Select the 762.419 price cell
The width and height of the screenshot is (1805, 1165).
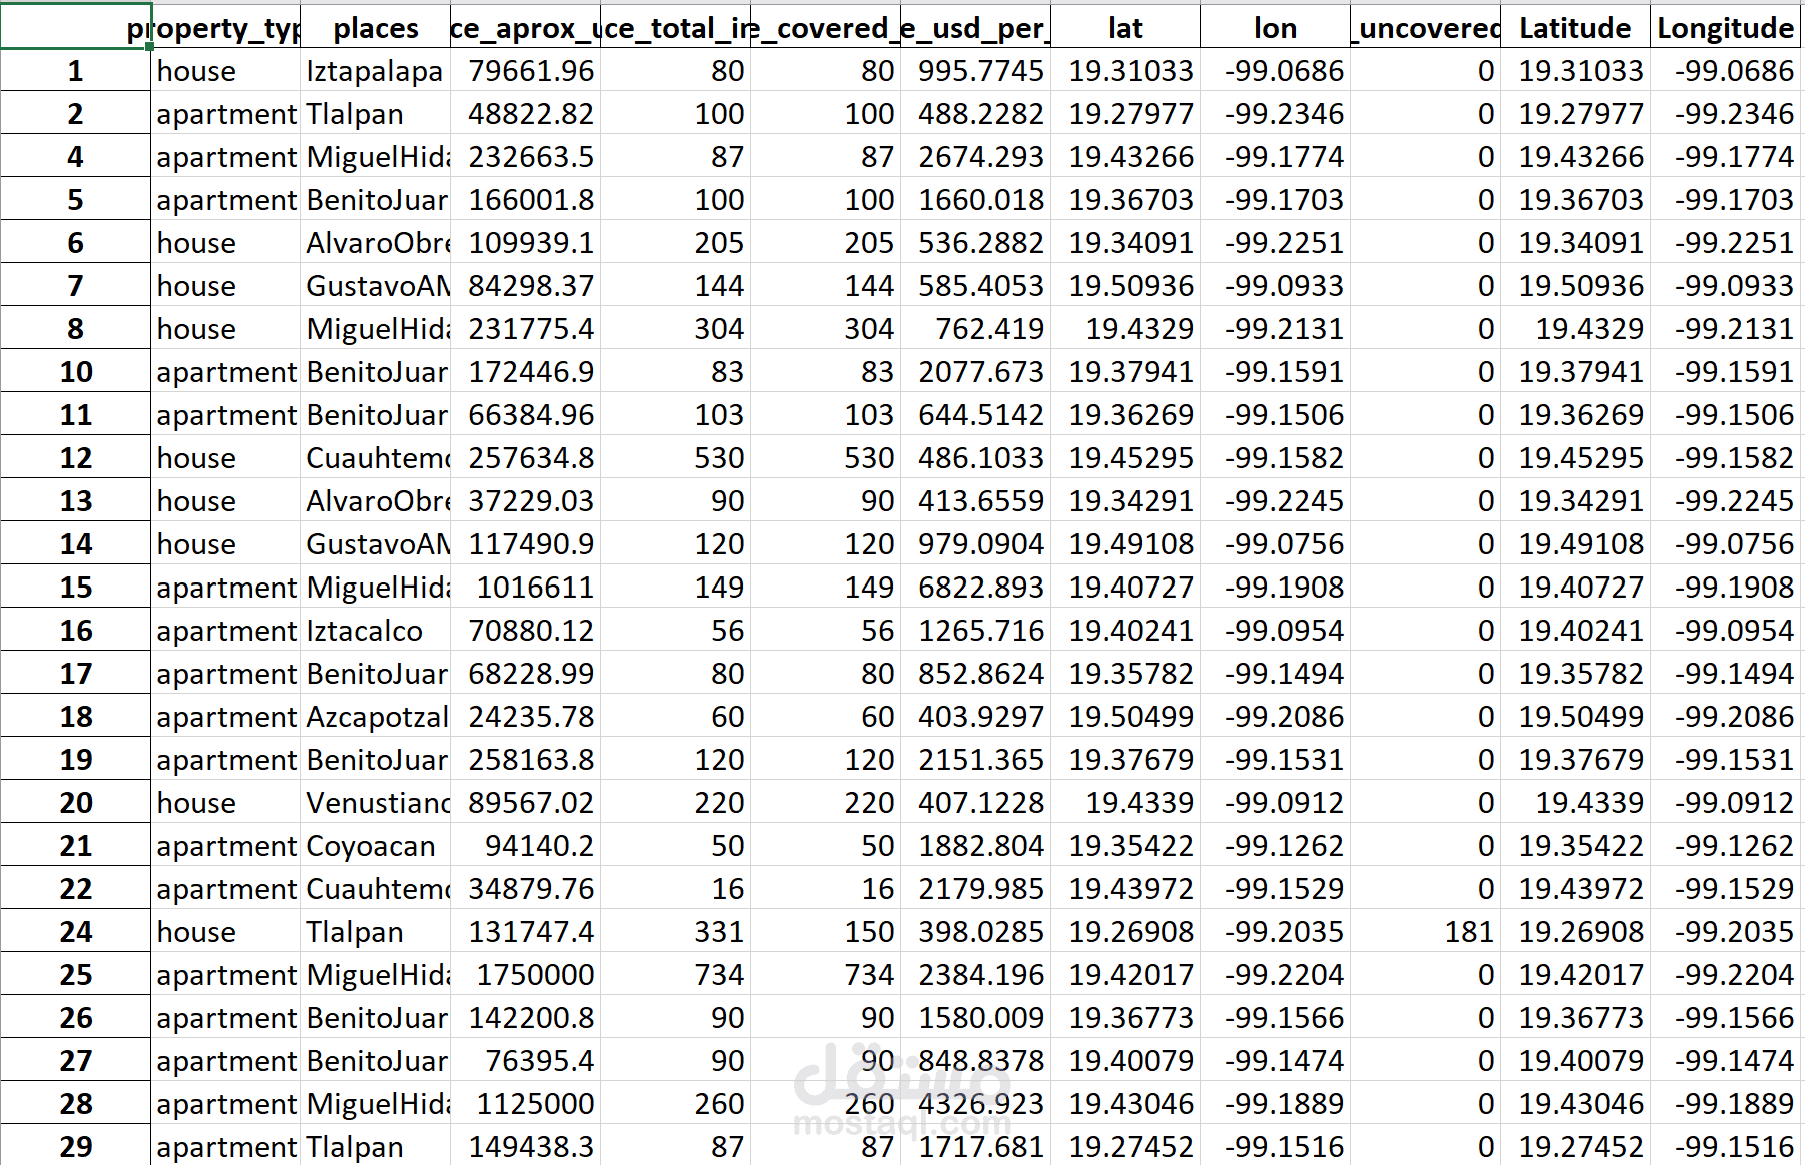975,329
